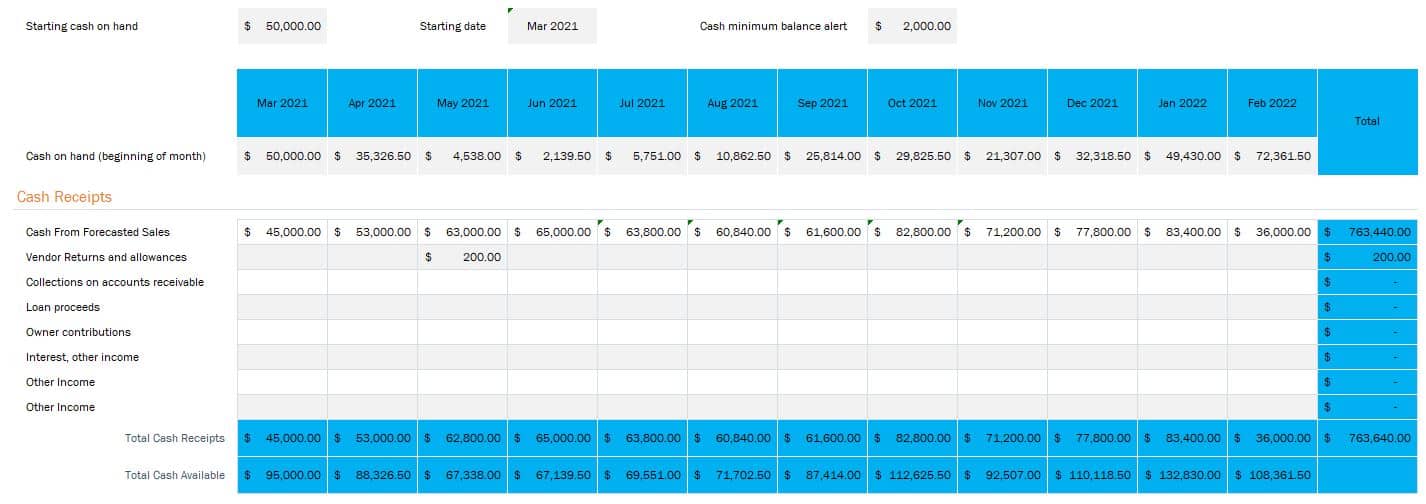
Task: Click the Starting date cell Mar 2021
Action: pyautogui.click(x=552, y=26)
